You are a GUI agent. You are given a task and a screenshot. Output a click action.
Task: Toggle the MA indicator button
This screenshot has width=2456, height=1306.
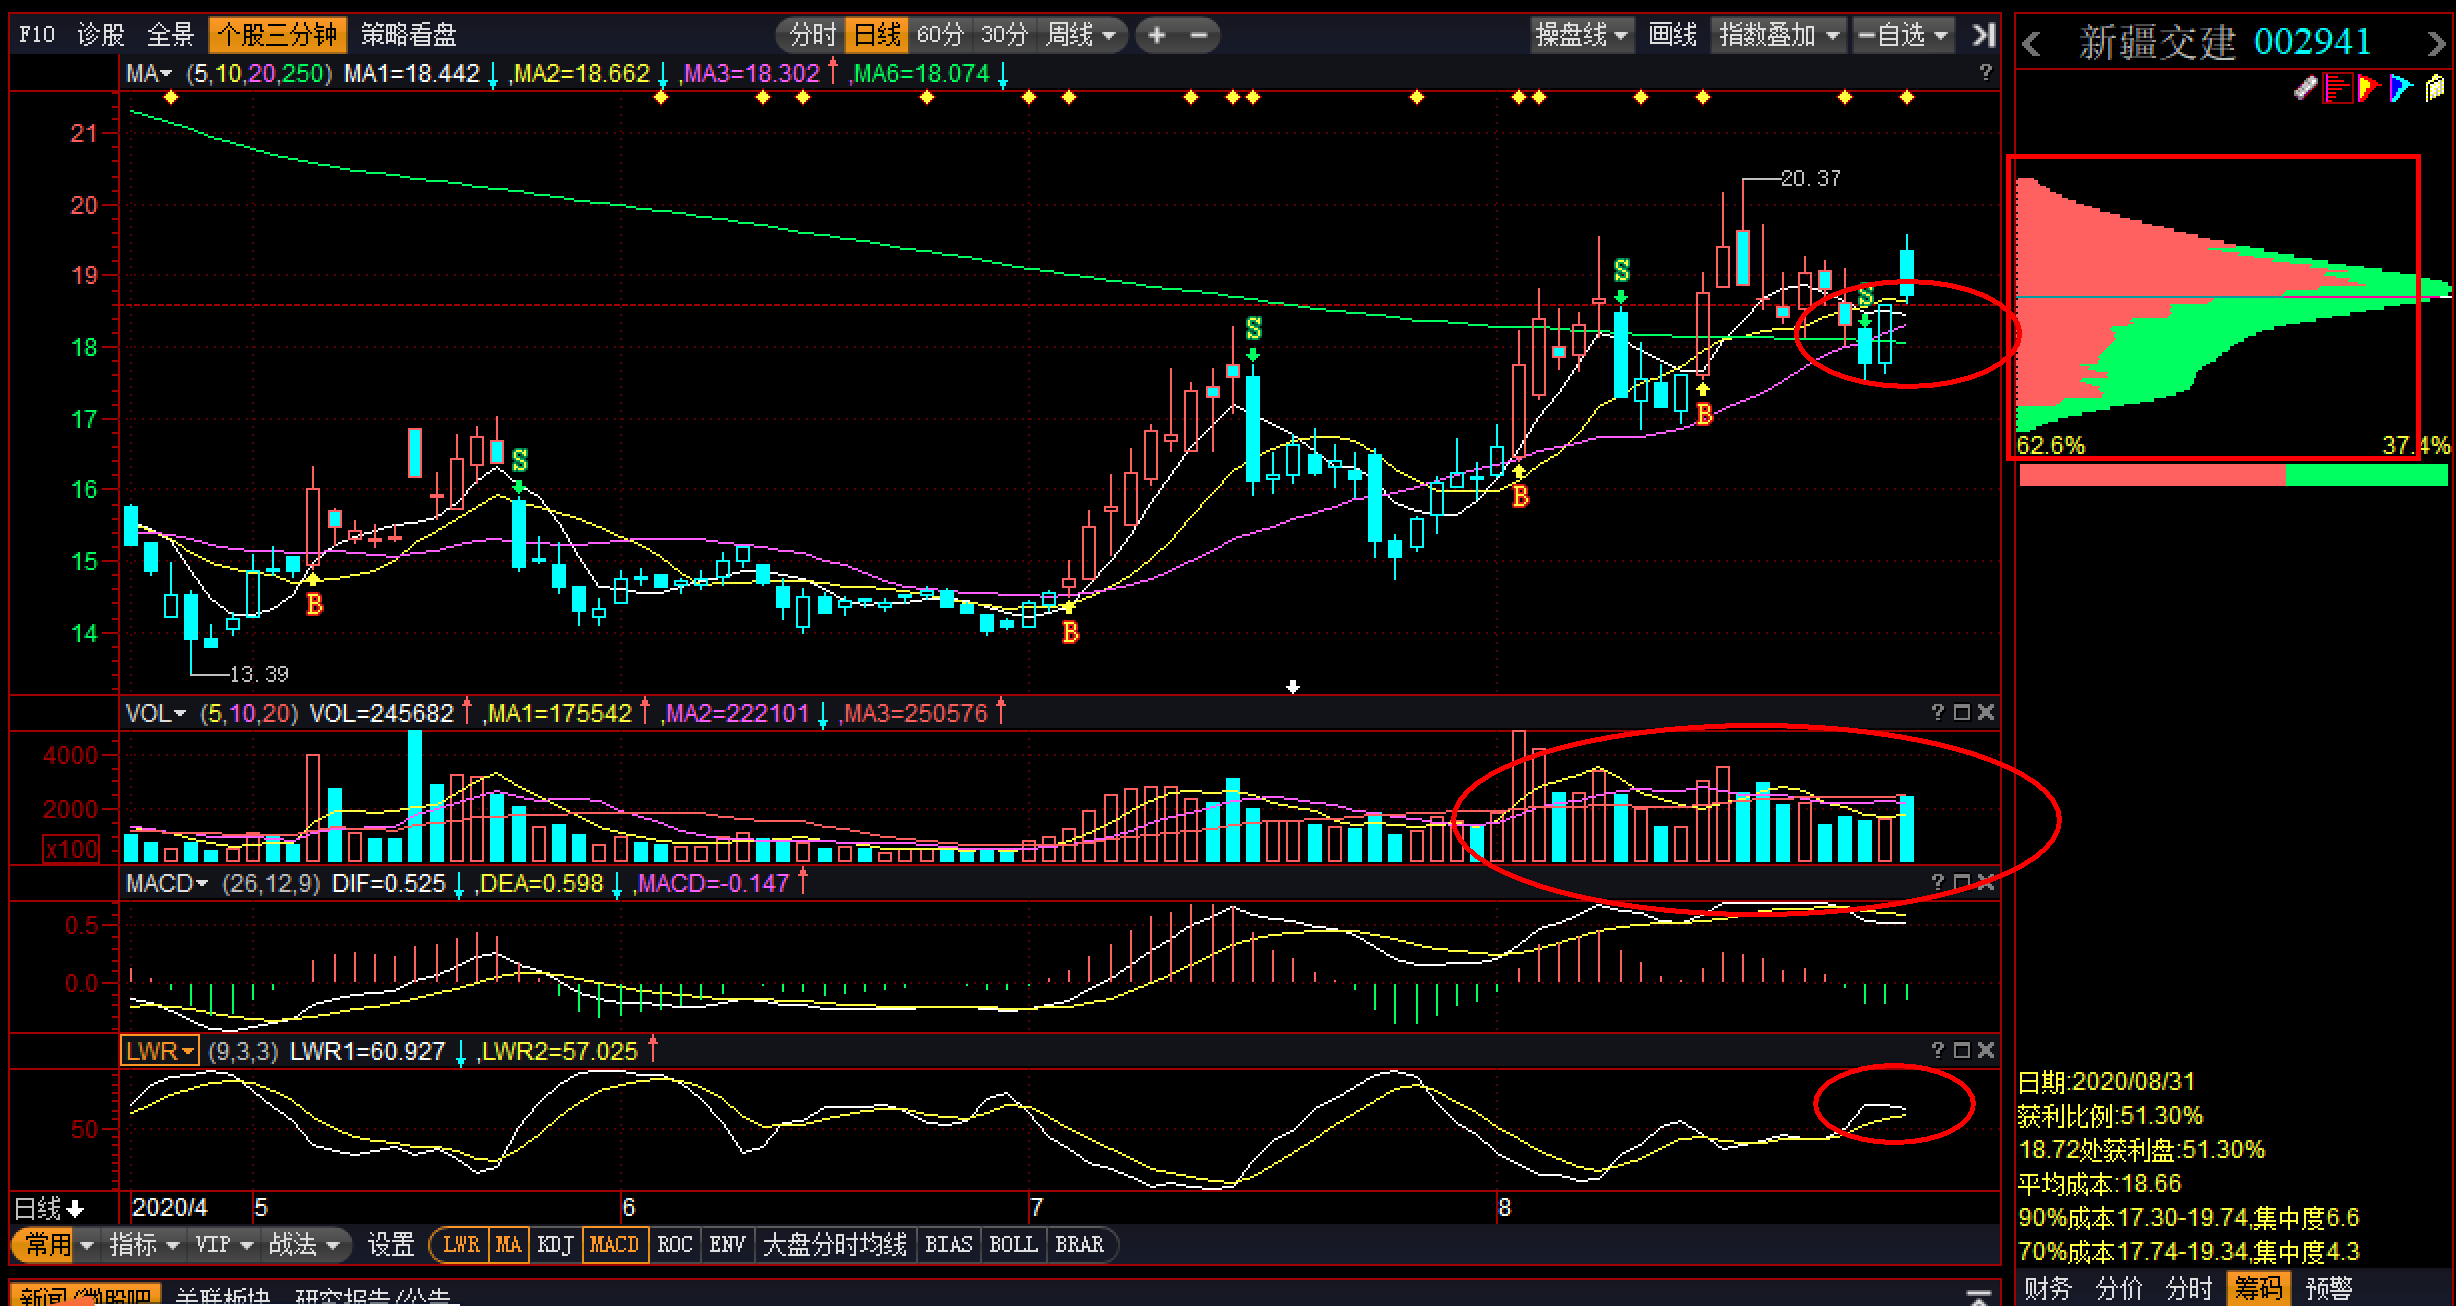point(508,1245)
